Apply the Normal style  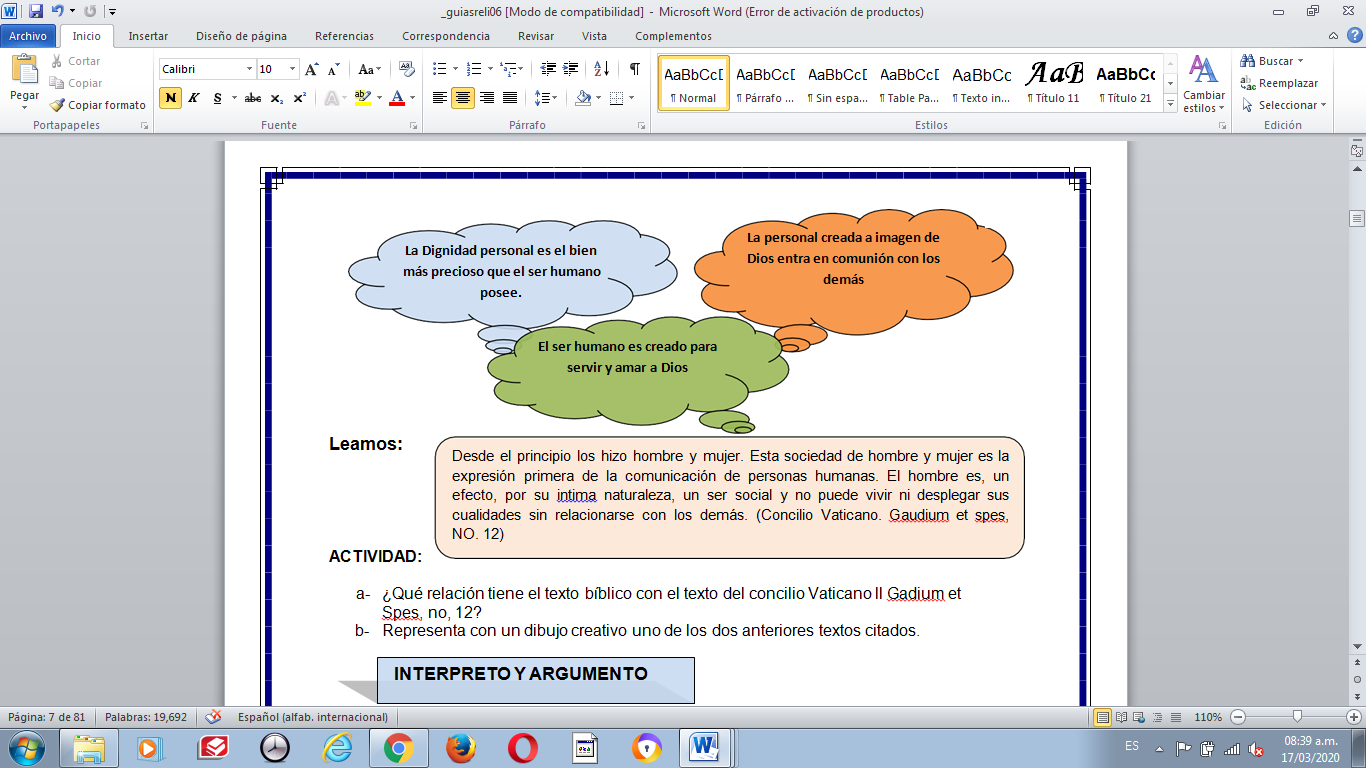(x=693, y=83)
